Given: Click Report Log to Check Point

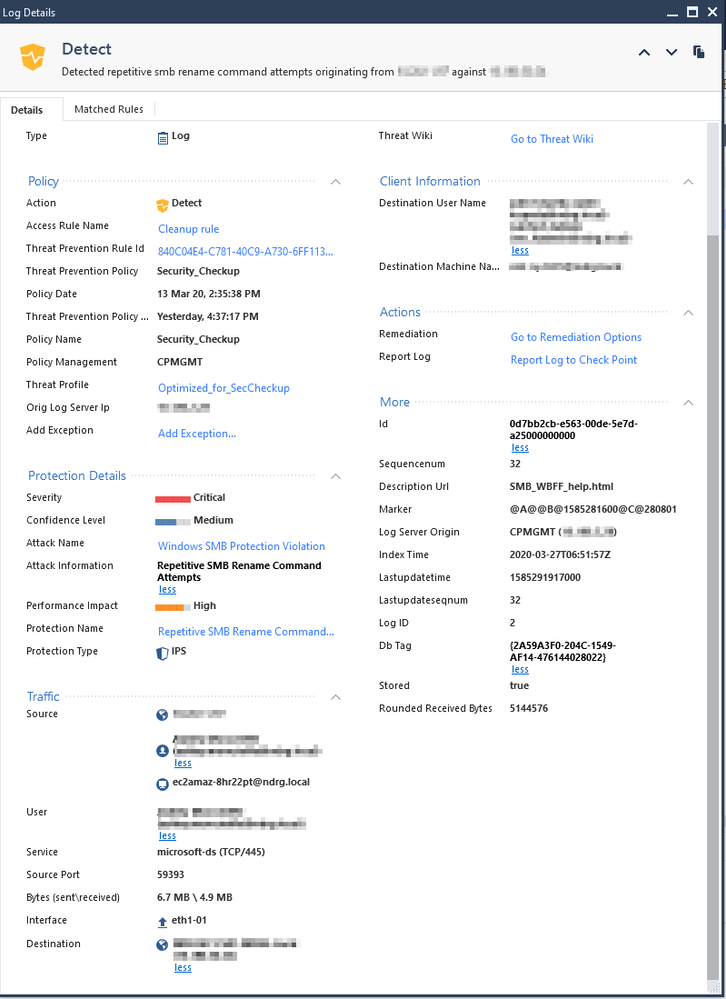Looking at the screenshot, I should [x=574, y=360].
